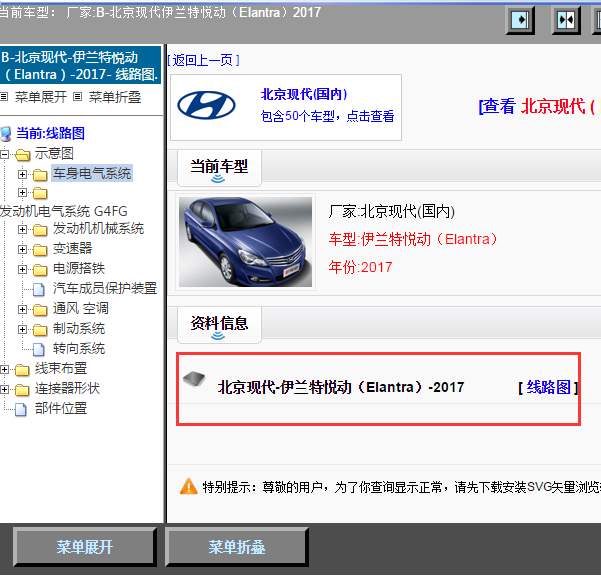This screenshot has width=601, height=578.
Task: Expand the 制动系统 node
Action: click(x=22, y=329)
